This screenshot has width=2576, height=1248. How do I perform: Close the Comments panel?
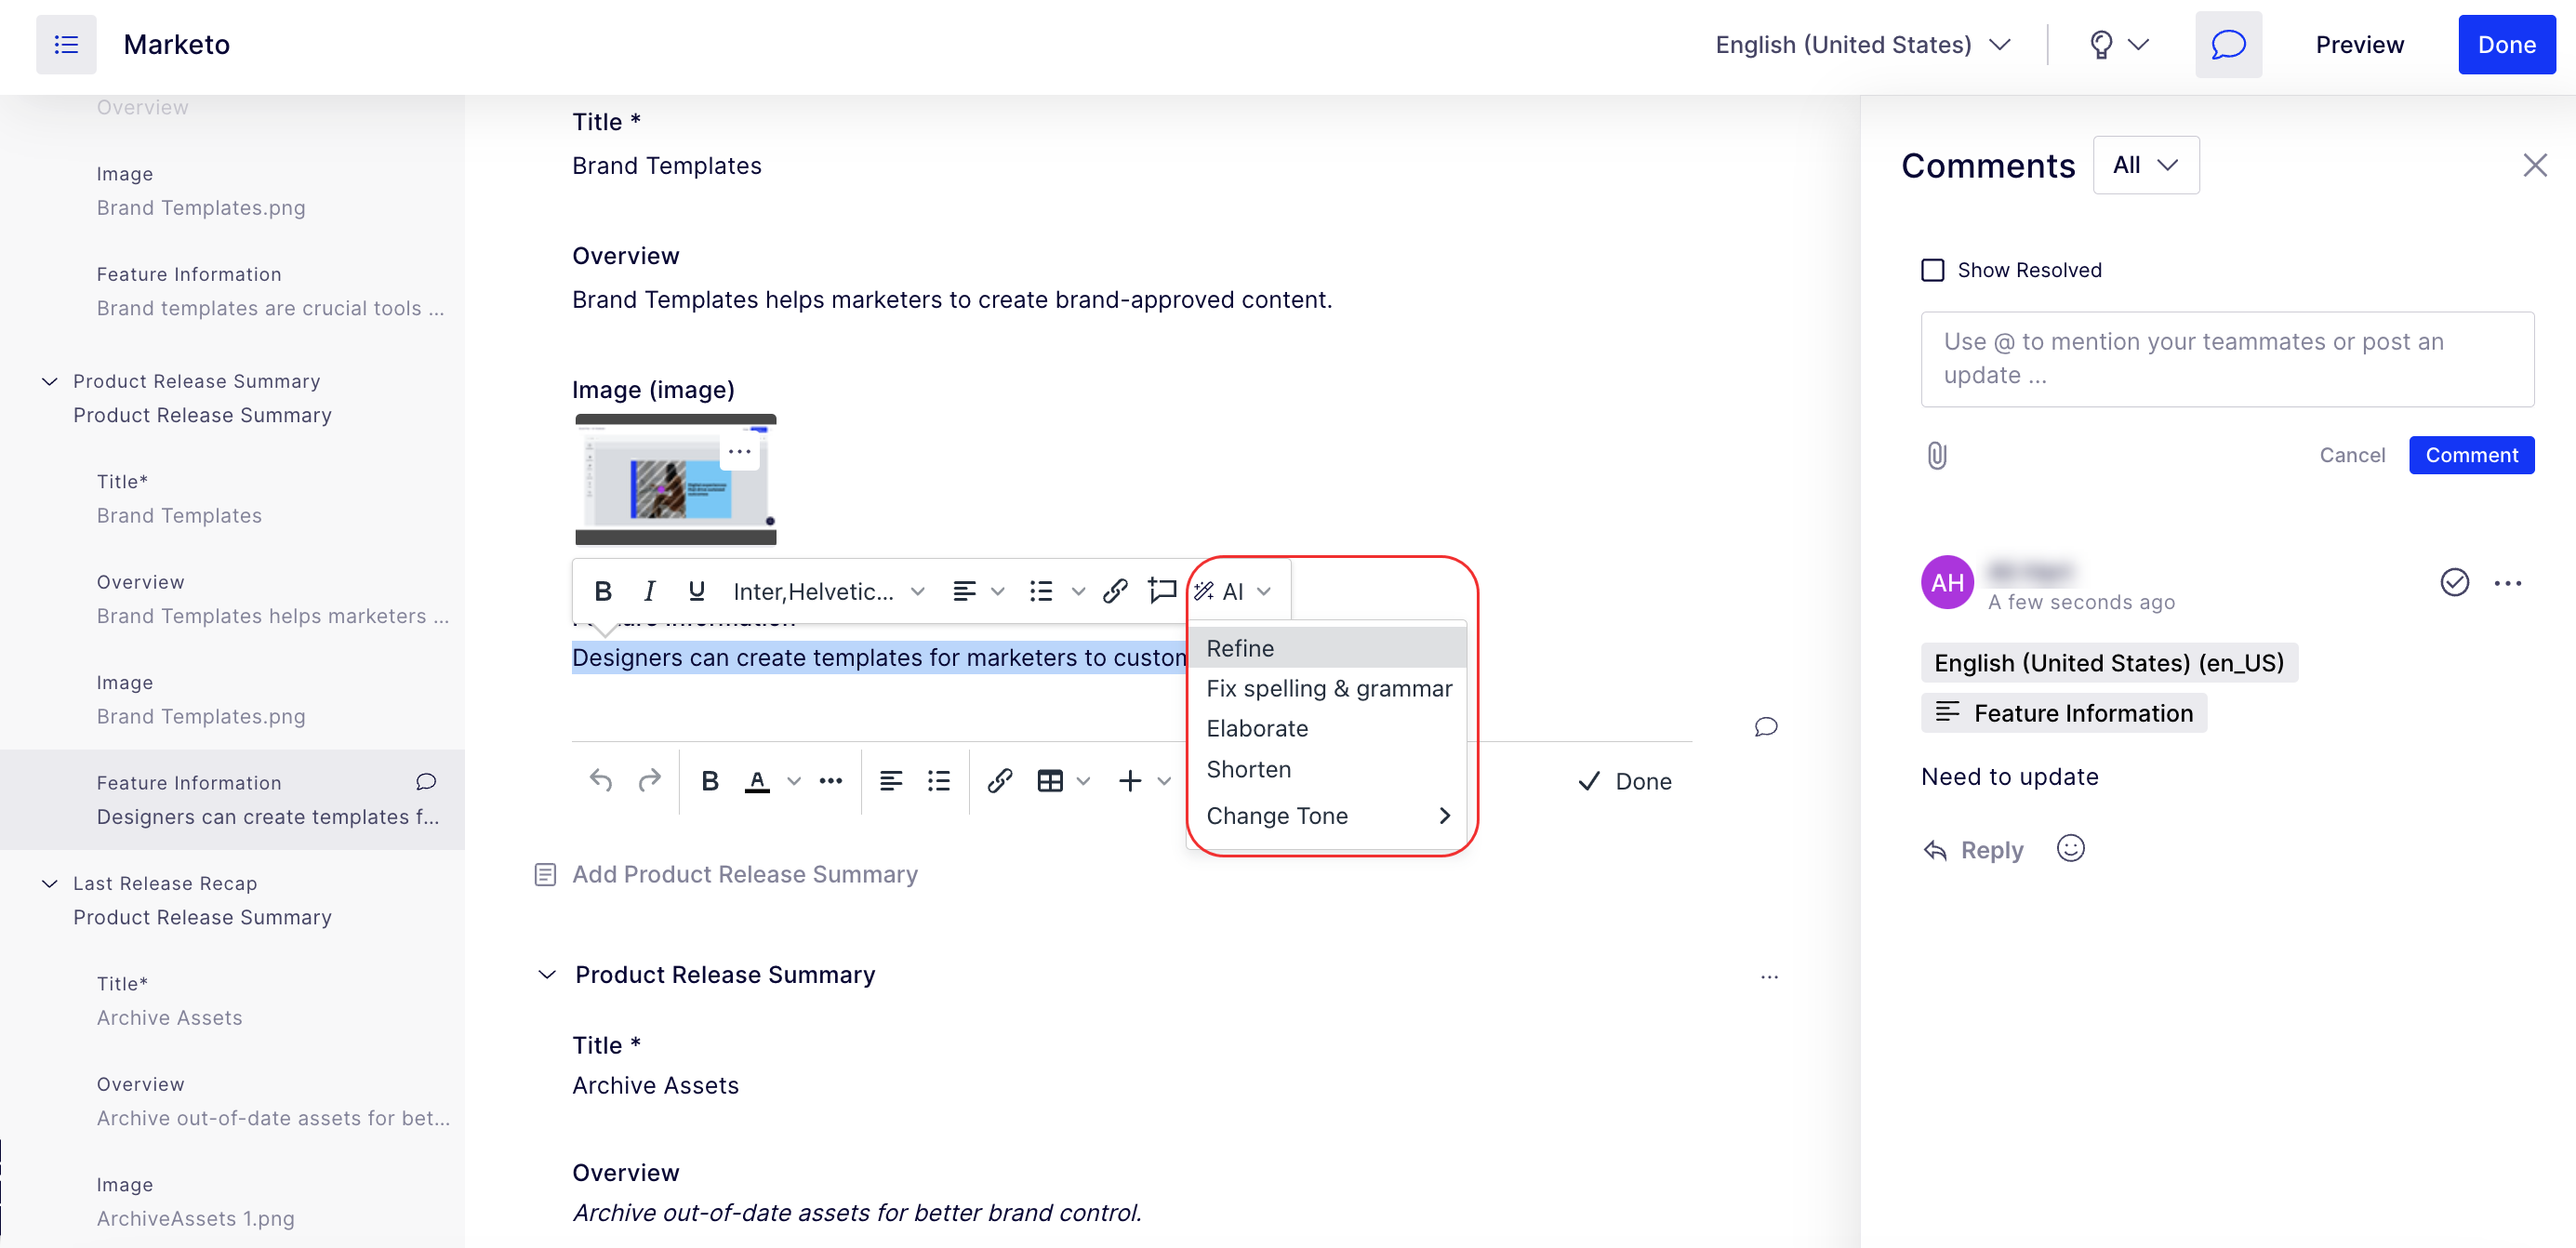2535,165
